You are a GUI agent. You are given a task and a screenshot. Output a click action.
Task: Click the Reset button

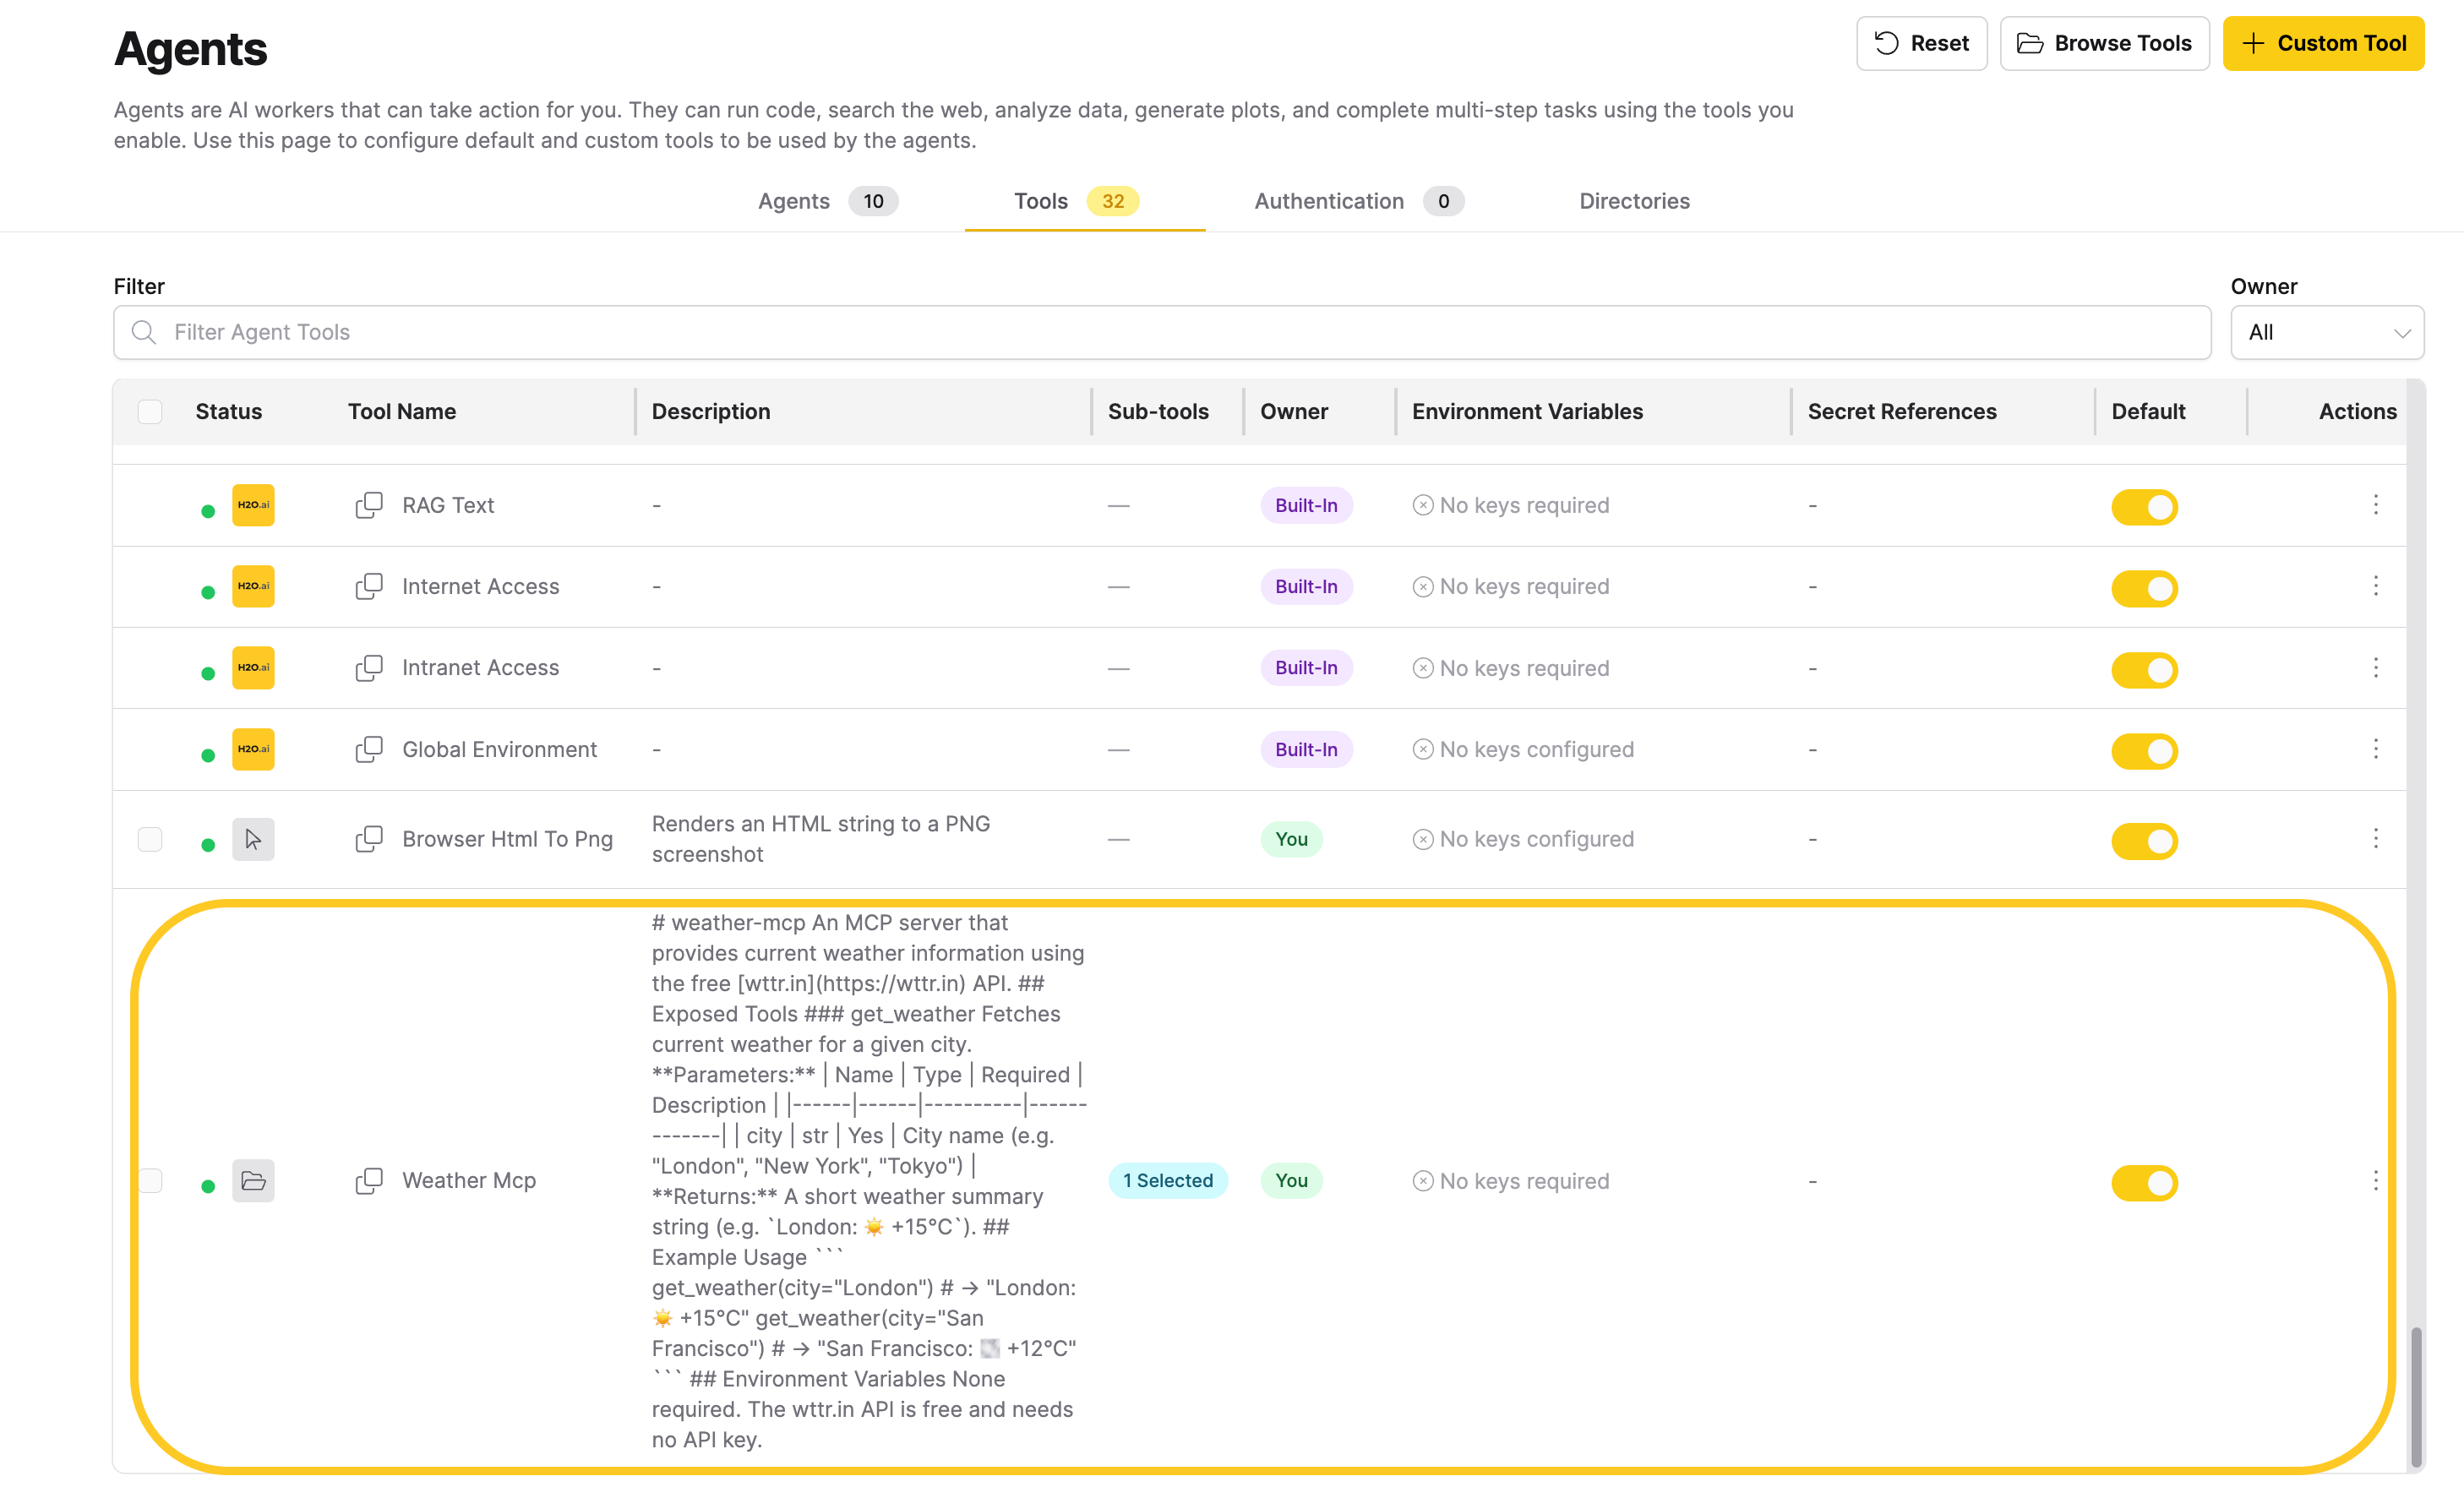1921,43
